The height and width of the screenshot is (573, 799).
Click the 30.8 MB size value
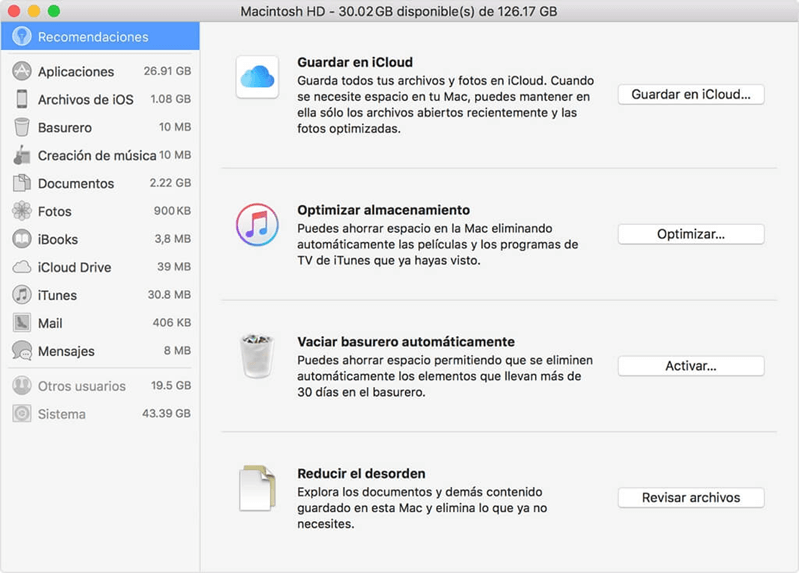[169, 295]
